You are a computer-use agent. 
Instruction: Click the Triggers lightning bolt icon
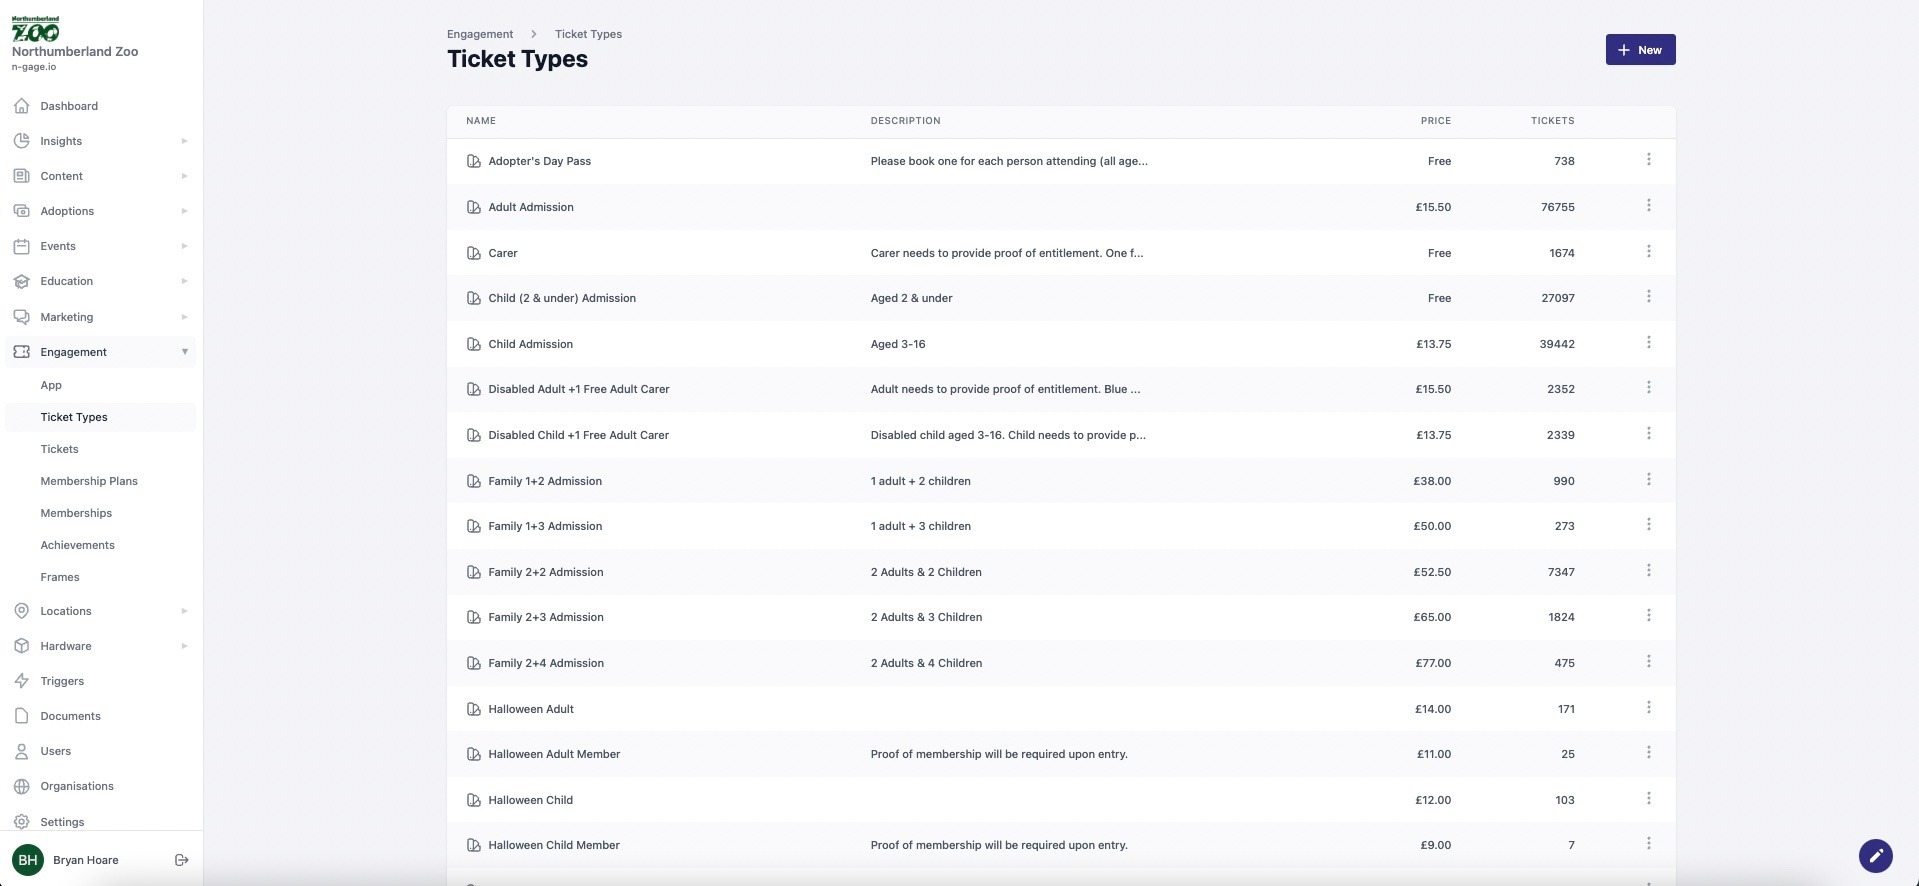pyautogui.click(x=22, y=681)
